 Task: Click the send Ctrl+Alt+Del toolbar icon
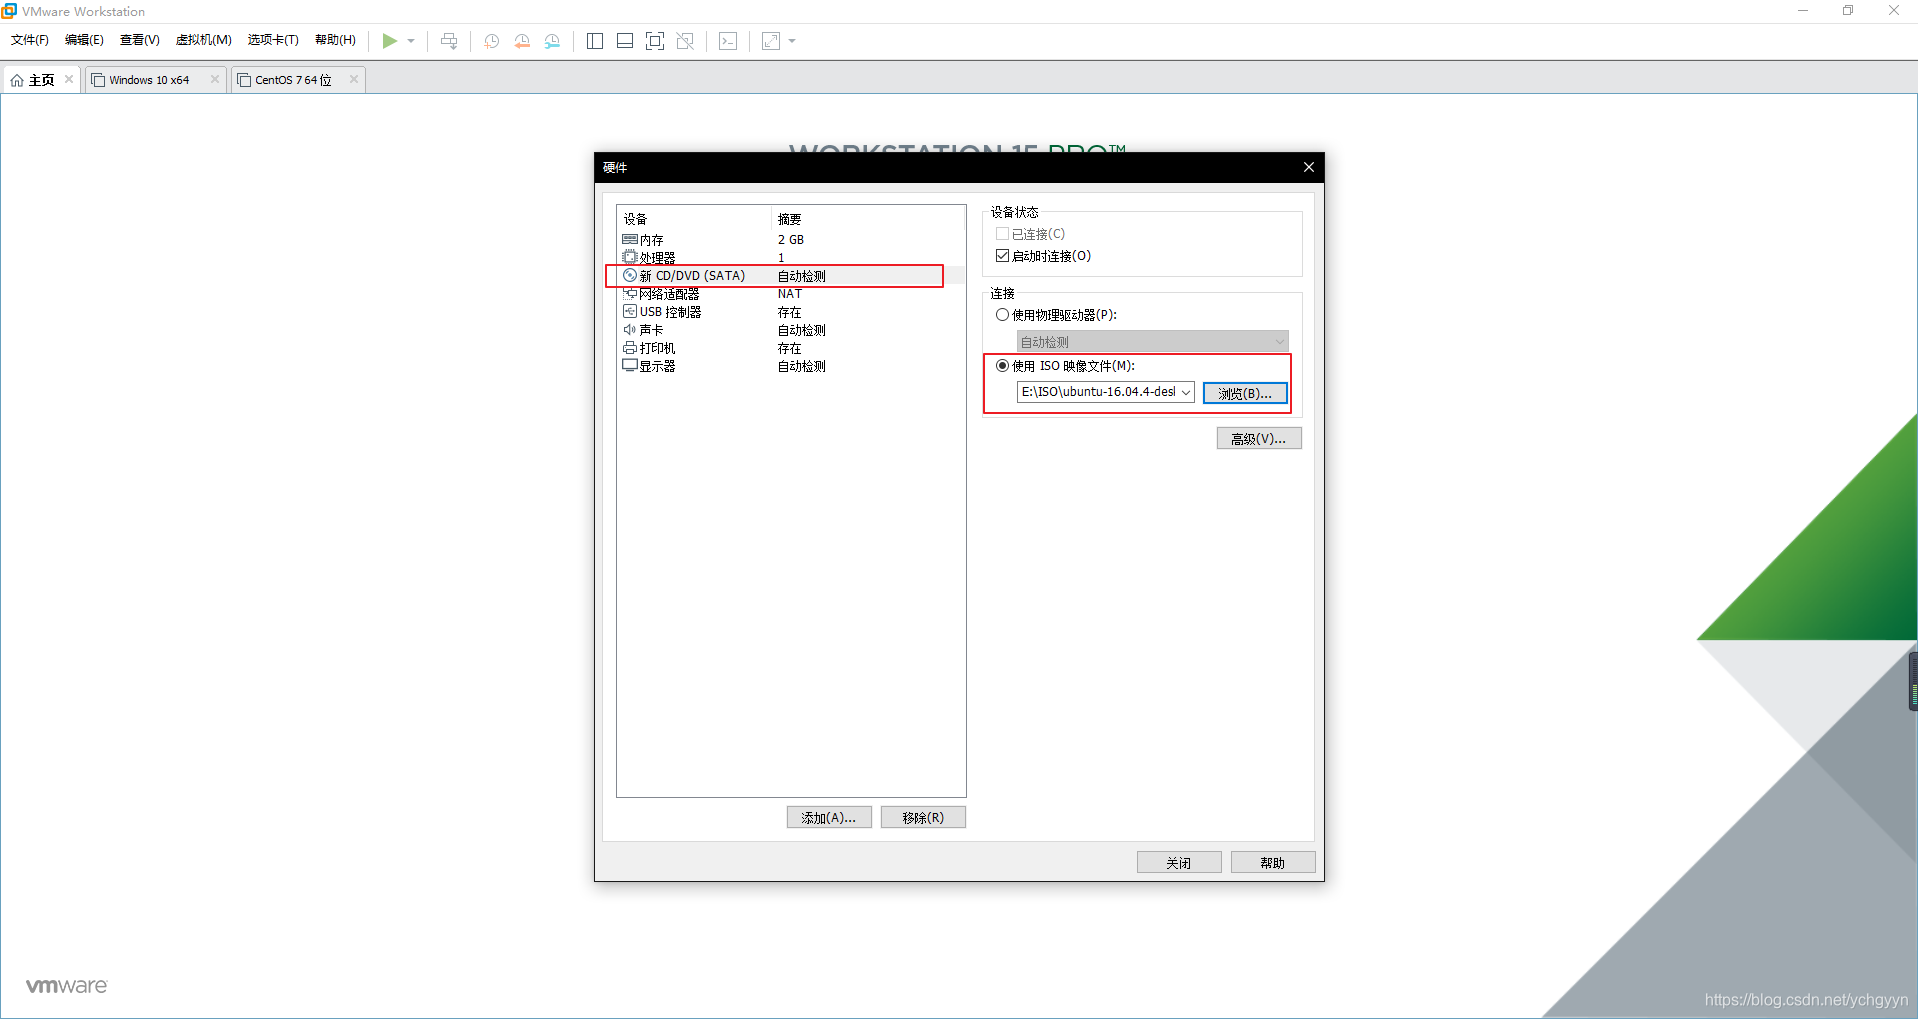(449, 41)
